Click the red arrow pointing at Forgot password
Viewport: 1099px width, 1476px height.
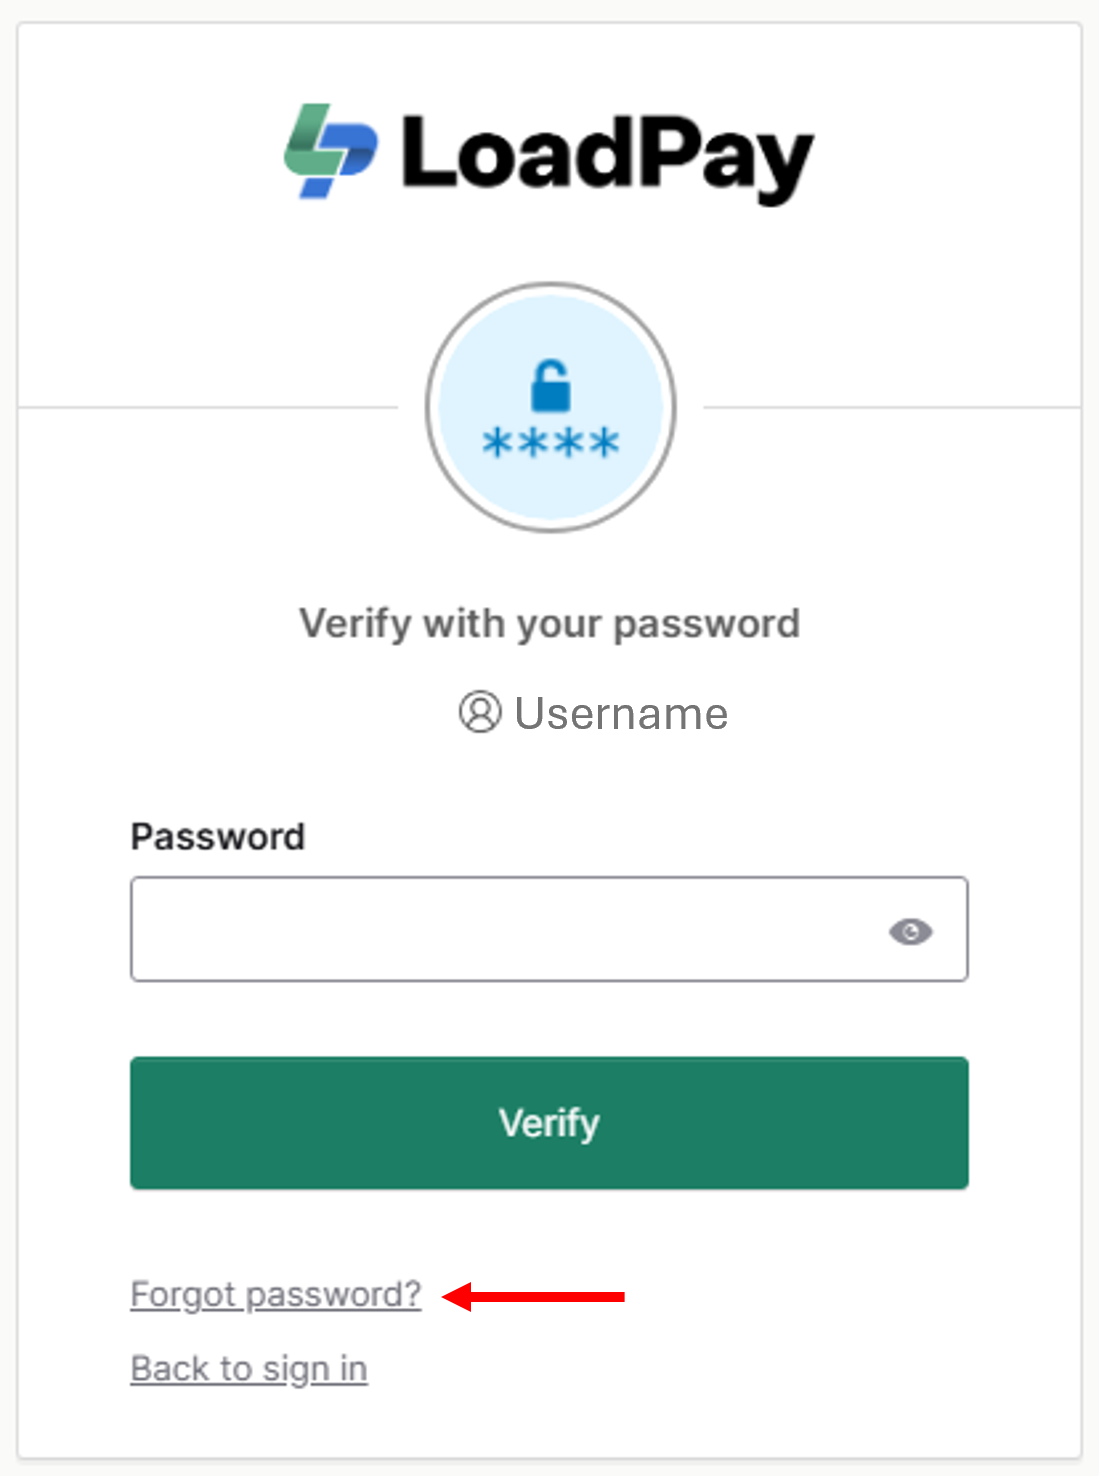[533, 1297]
